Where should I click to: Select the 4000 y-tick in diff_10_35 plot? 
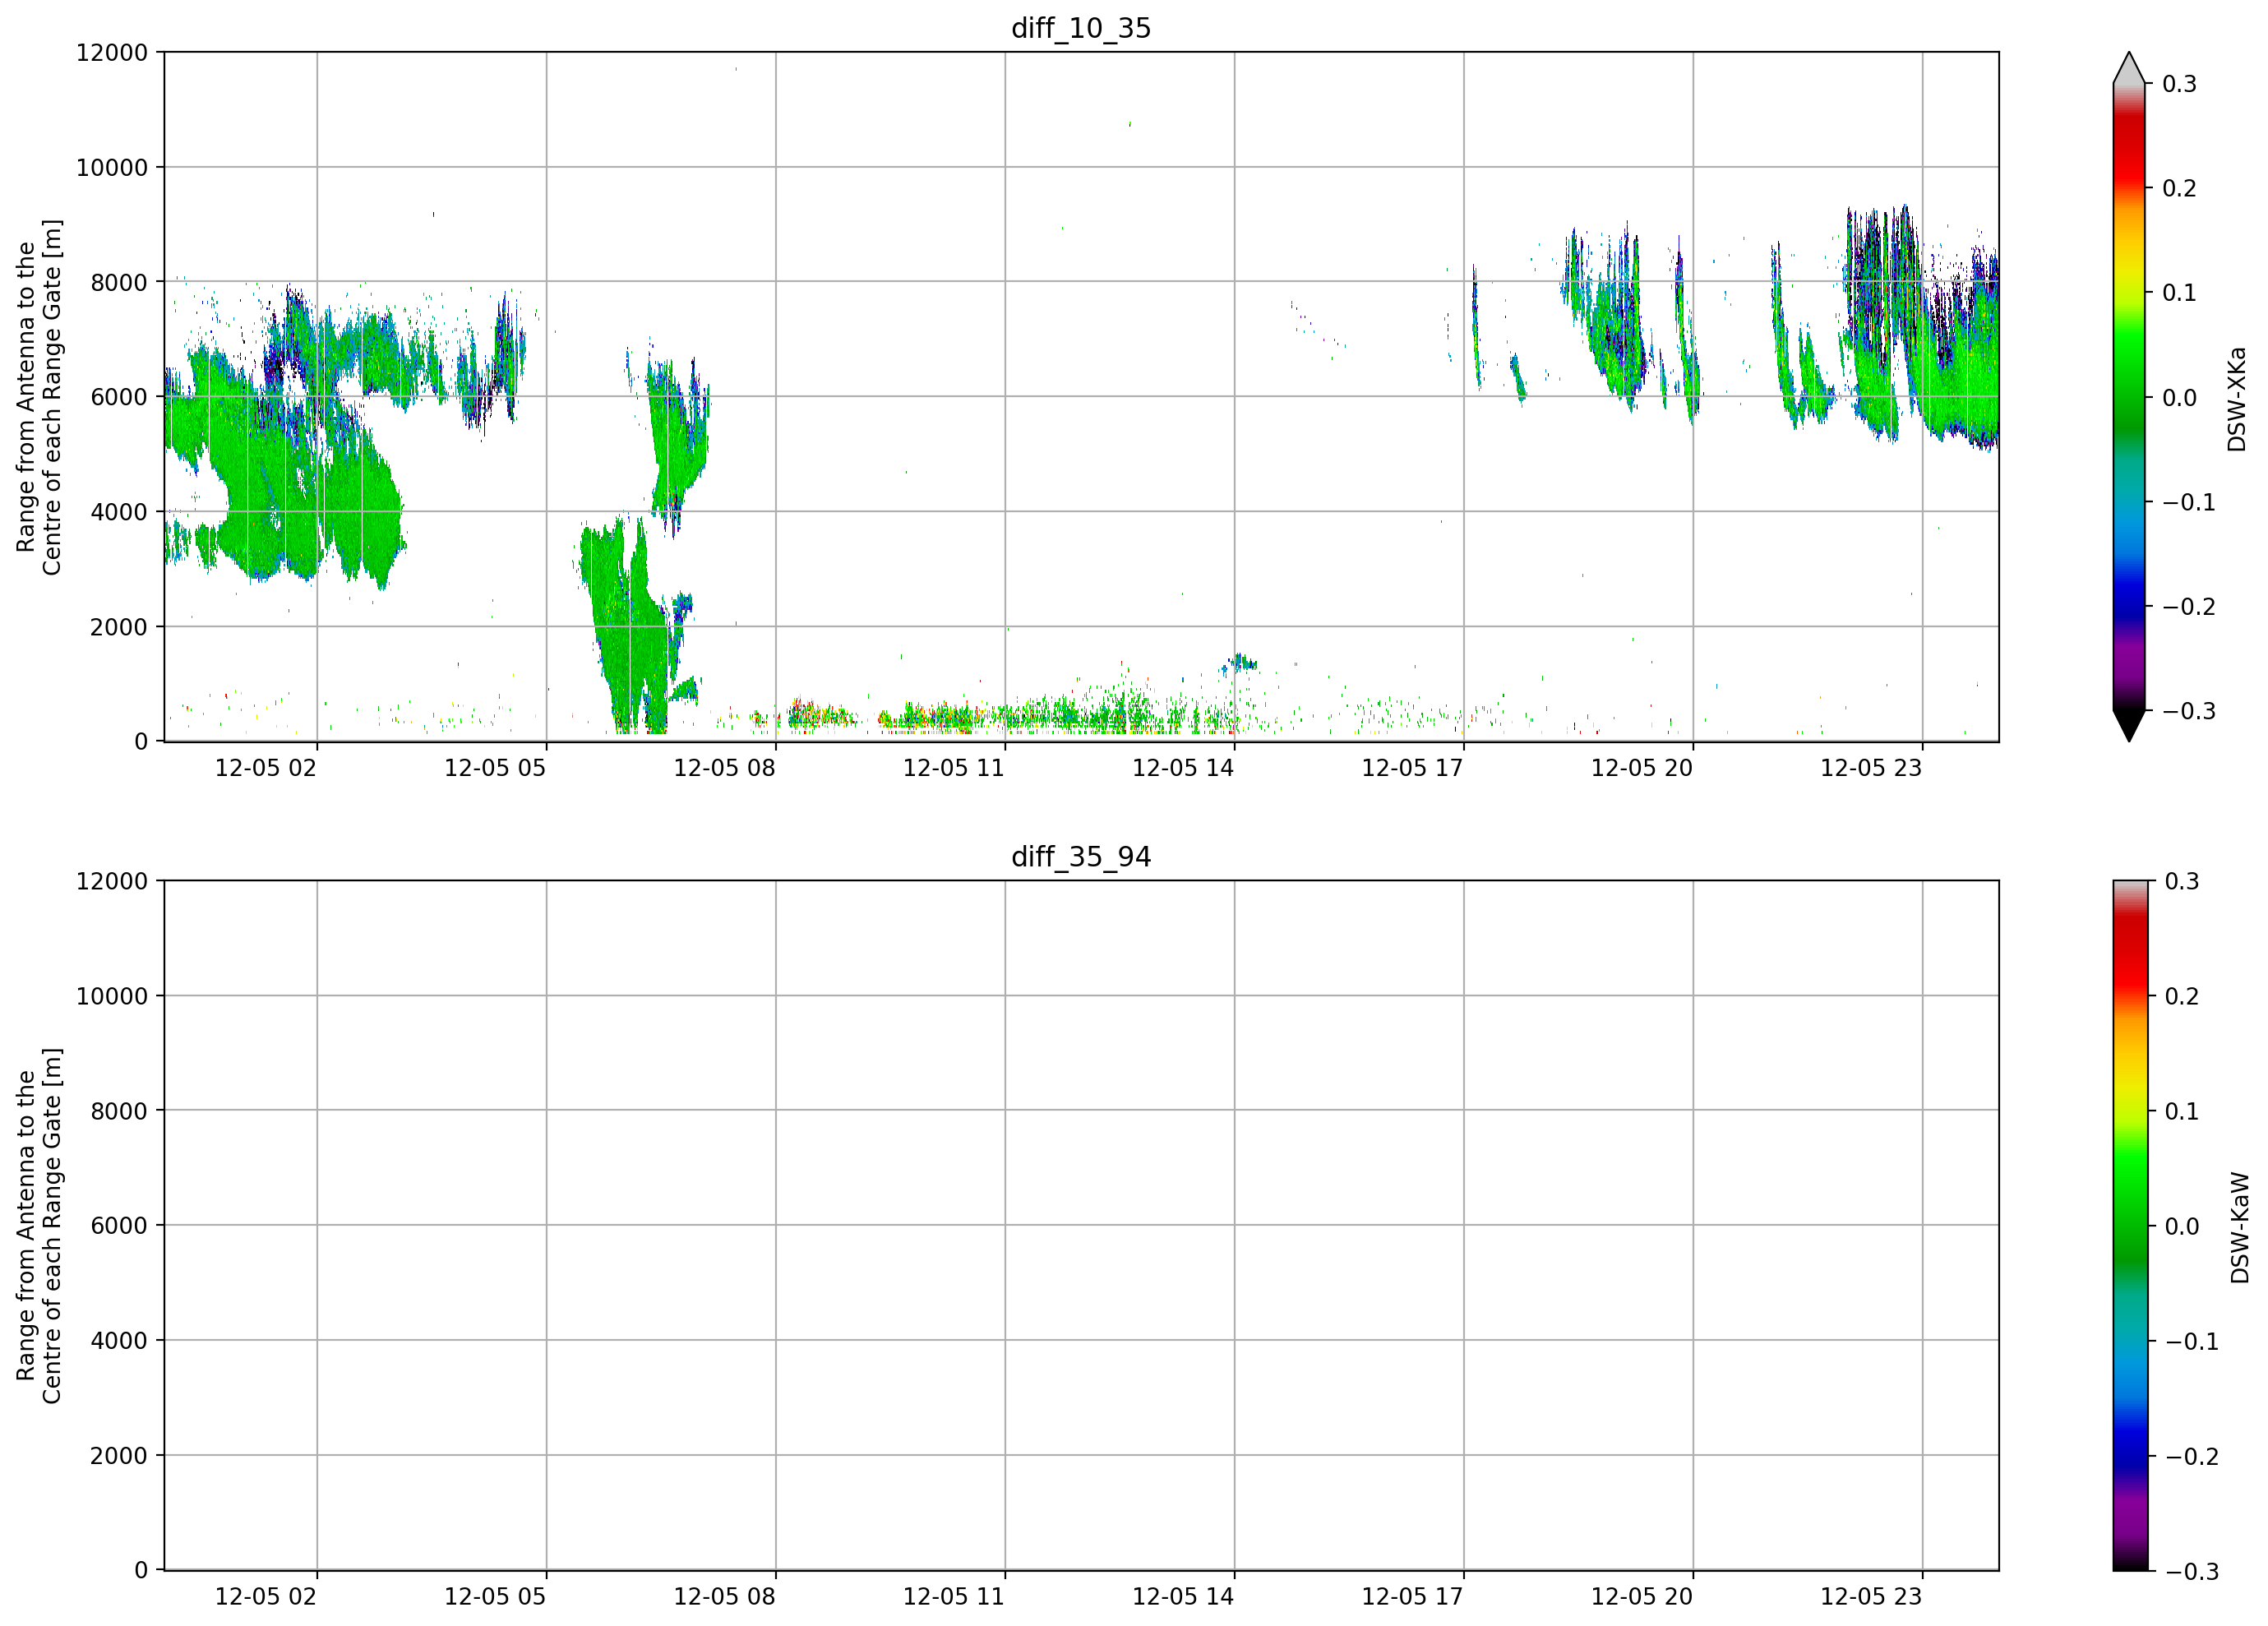tap(119, 512)
